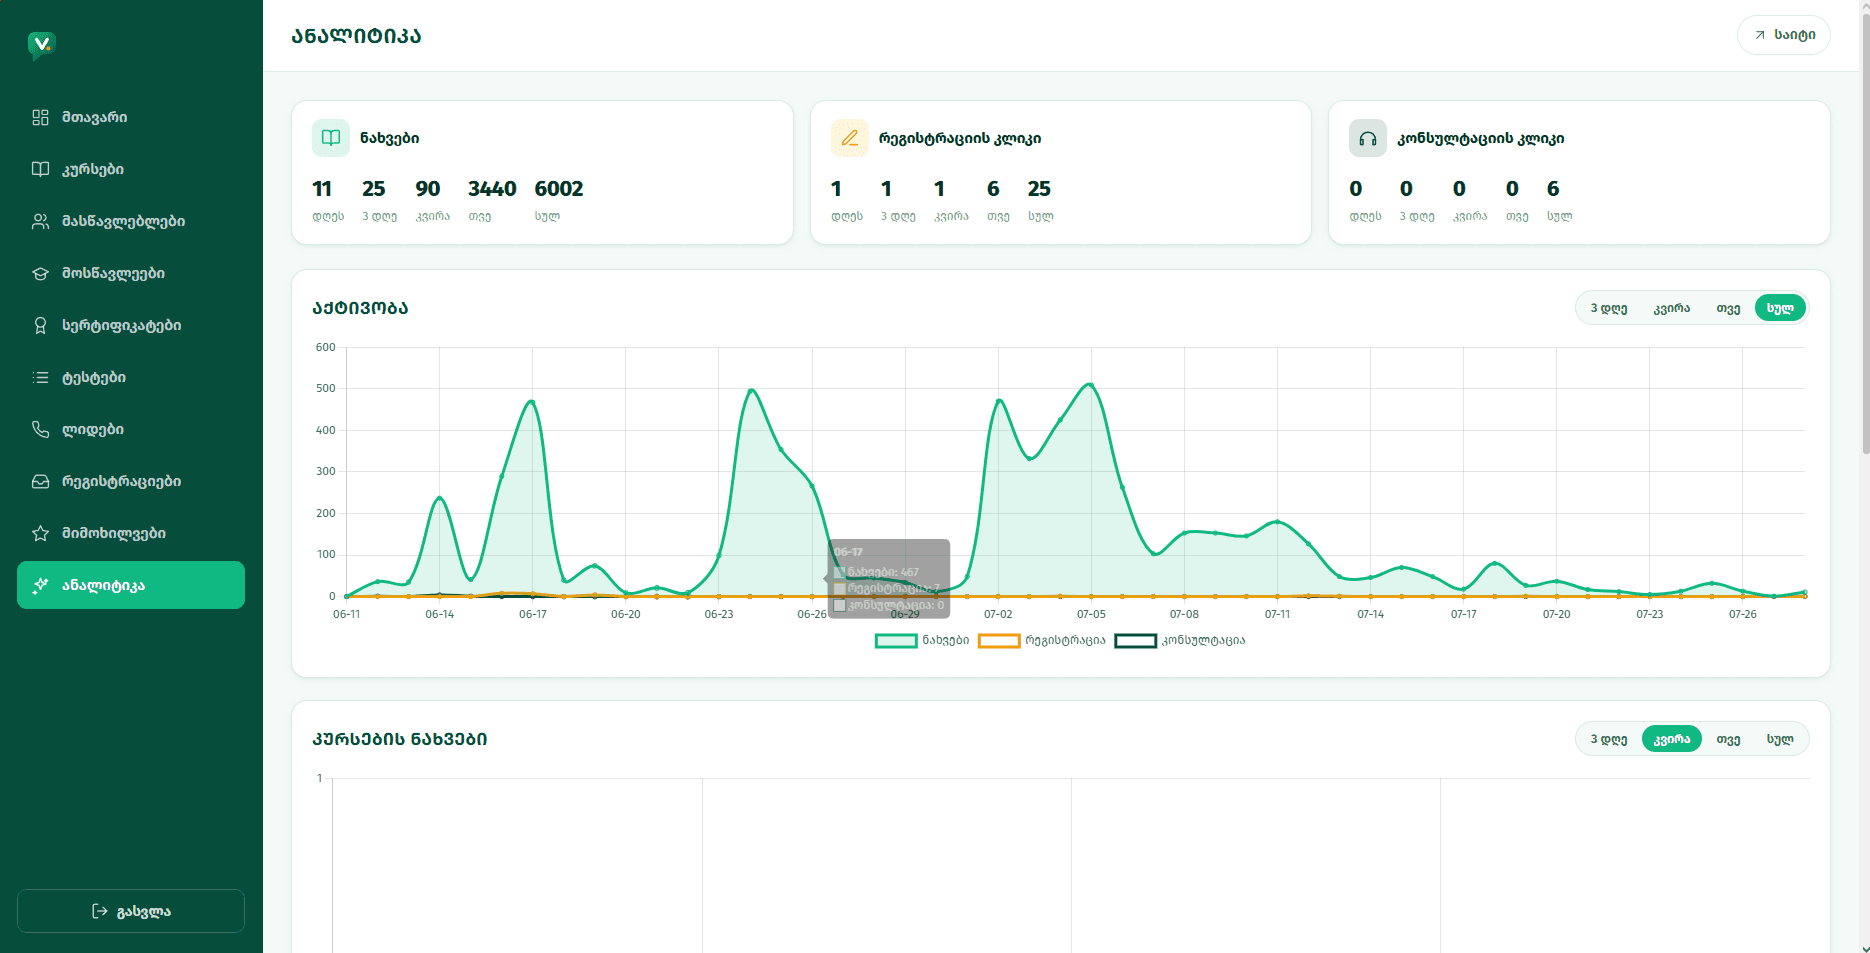
Task: Click the chart peak near 07-05
Action: click(x=1091, y=384)
